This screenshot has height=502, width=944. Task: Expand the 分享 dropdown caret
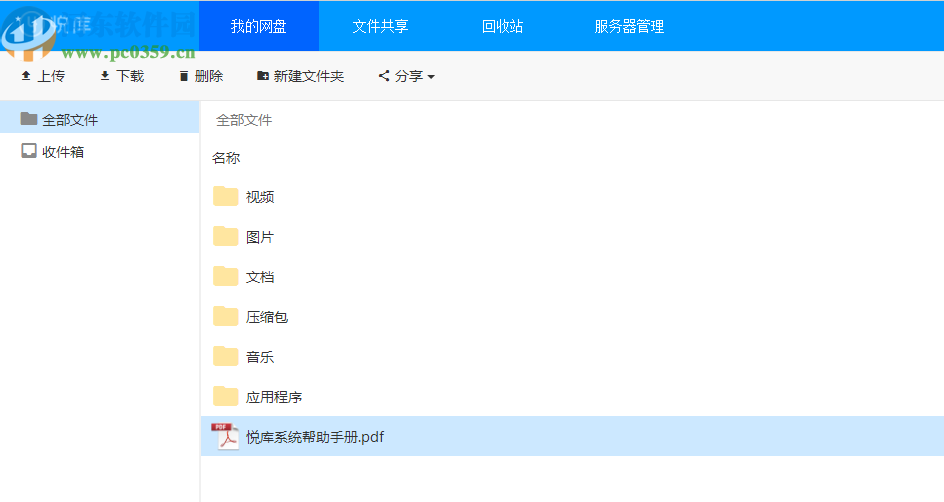click(x=431, y=77)
